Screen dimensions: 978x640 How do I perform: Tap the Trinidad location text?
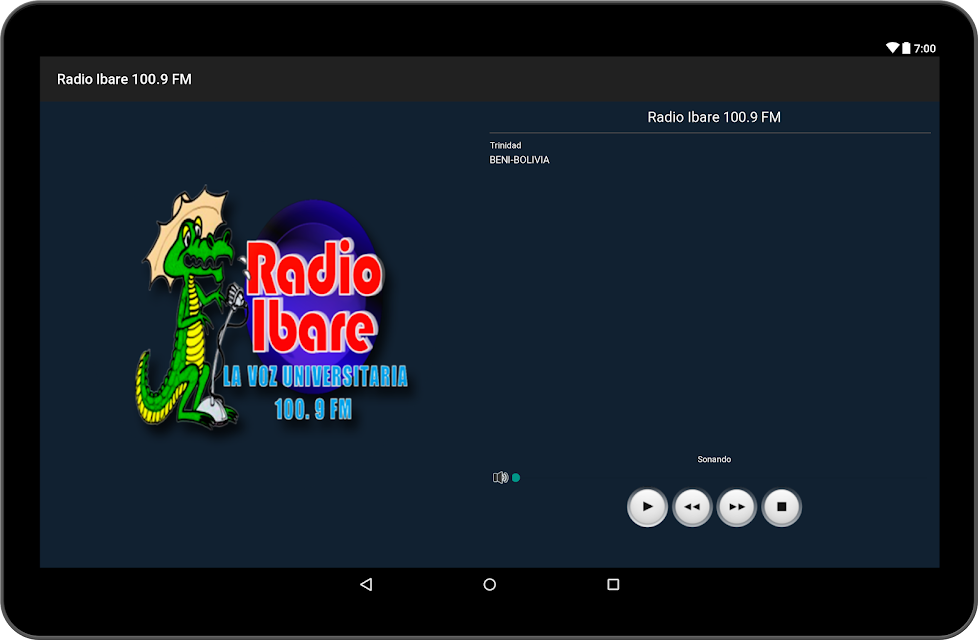click(x=505, y=145)
